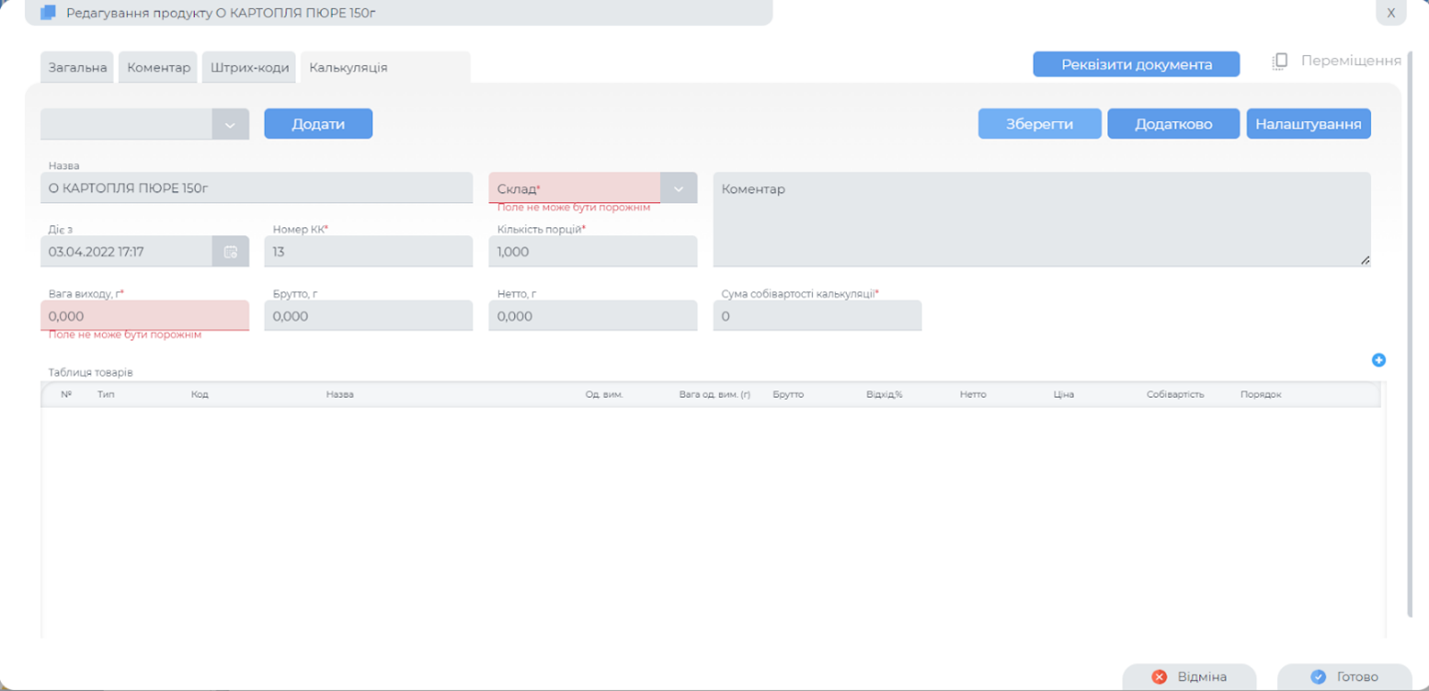Viewport: 1429px width, 691px height.
Task: Click the Зберегти button
Action: (x=1039, y=124)
